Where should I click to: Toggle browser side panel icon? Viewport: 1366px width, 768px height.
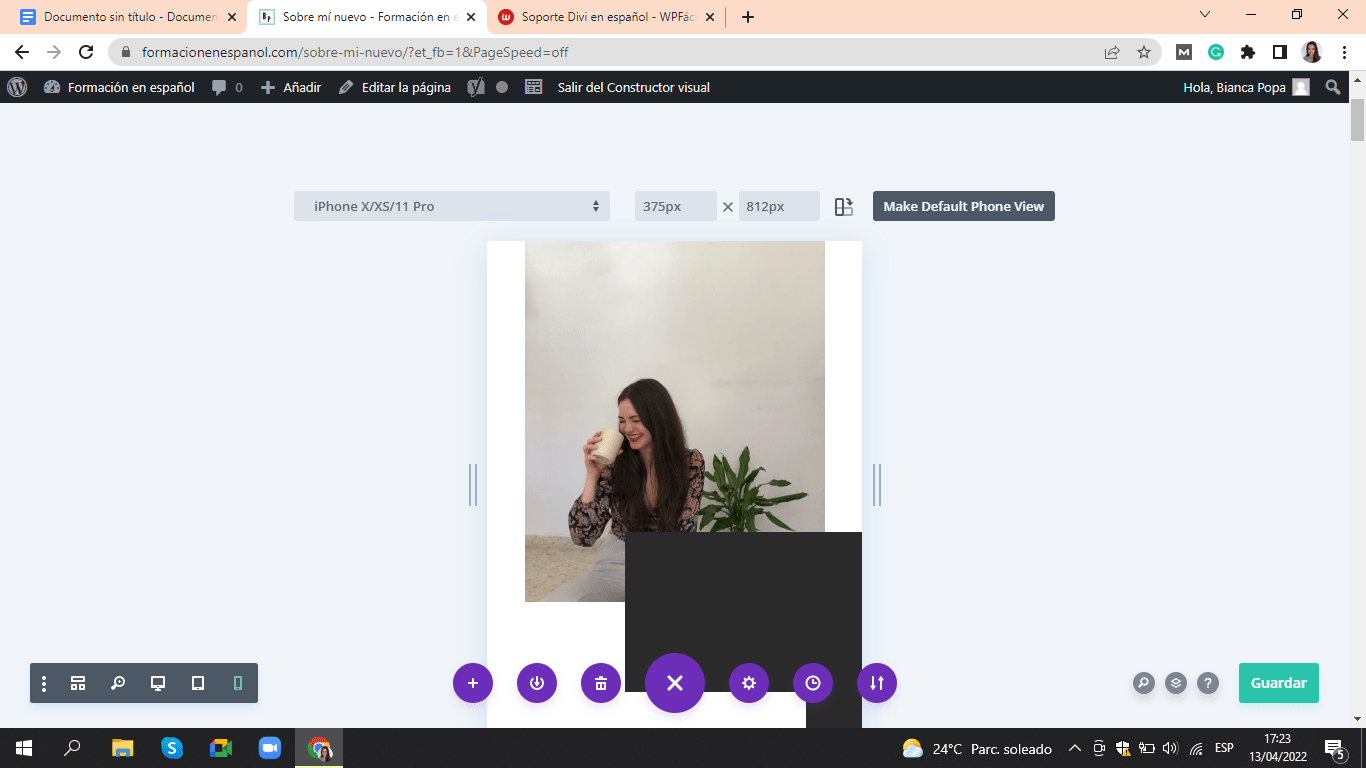(x=1280, y=52)
